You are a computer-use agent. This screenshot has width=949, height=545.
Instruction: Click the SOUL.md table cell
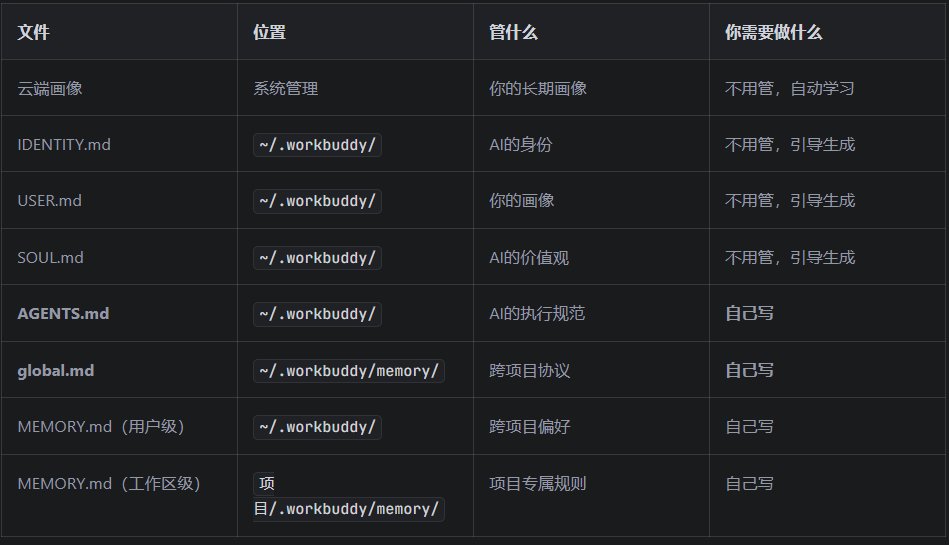click(50, 257)
